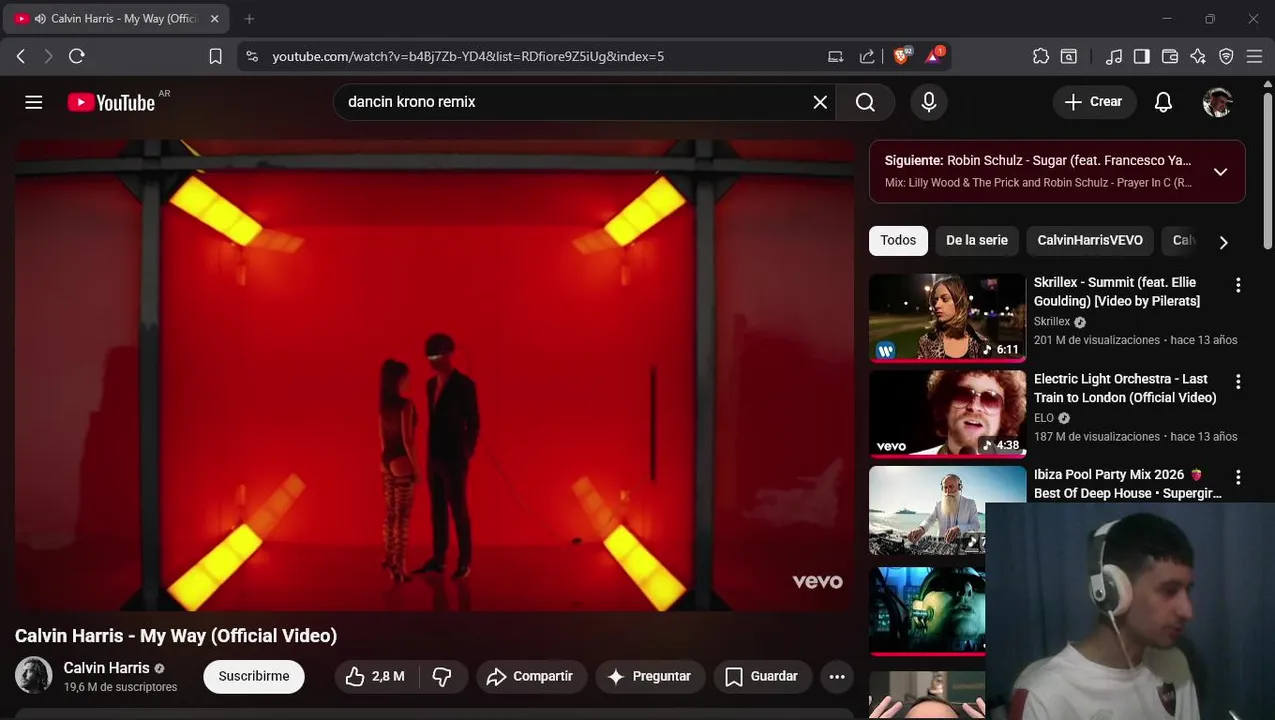Open the ELO channel name
The image size is (1275, 720).
[x=1044, y=418]
